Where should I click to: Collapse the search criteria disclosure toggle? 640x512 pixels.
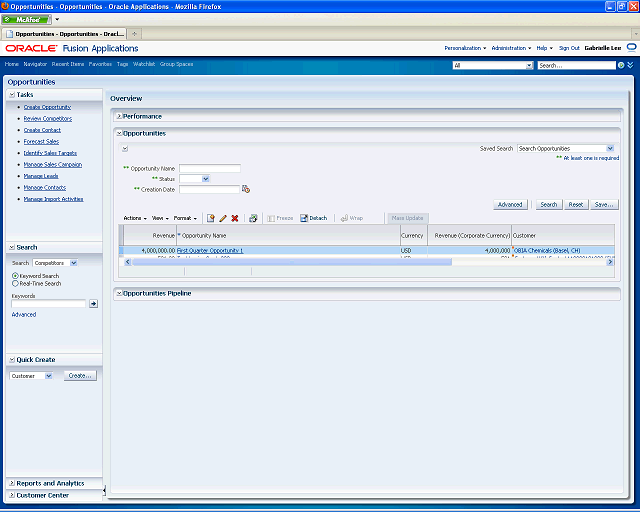coord(125,149)
